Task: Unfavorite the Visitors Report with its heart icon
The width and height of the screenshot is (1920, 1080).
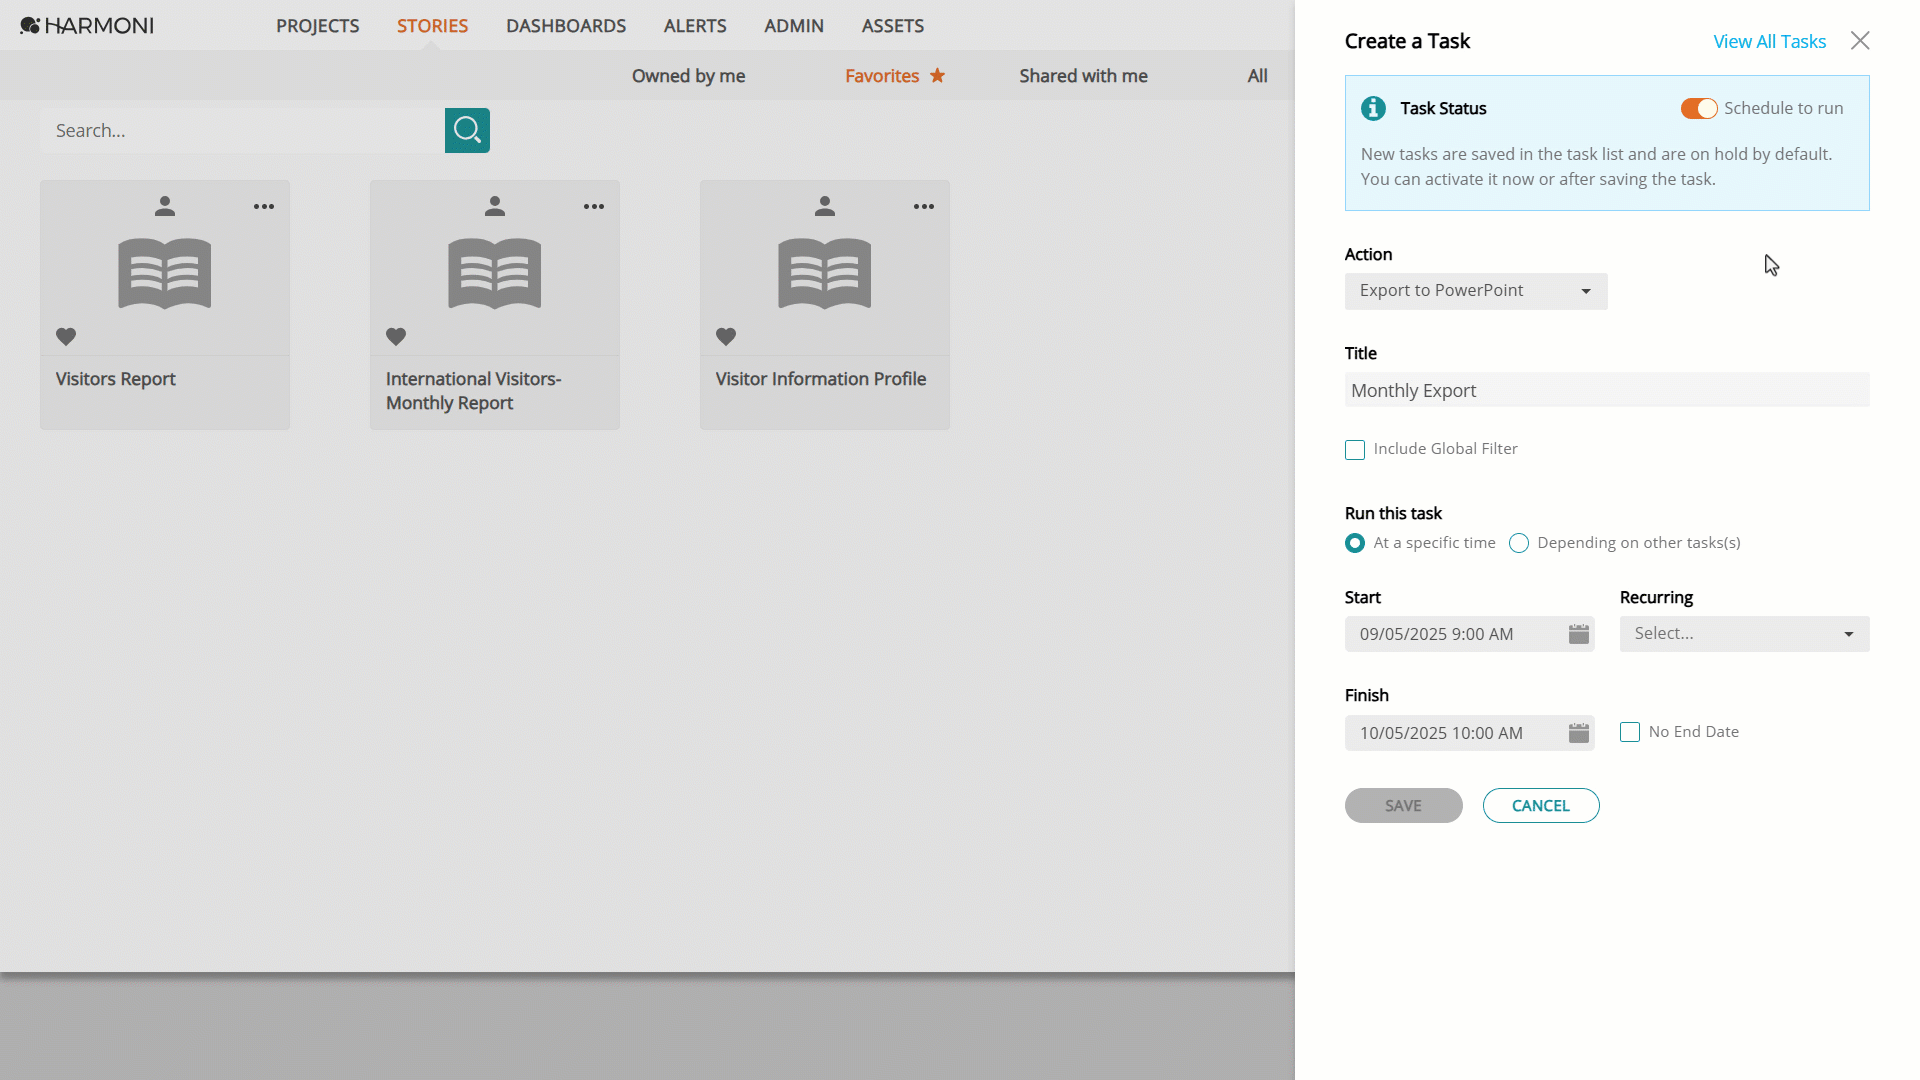Action: [x=66, y=337]
